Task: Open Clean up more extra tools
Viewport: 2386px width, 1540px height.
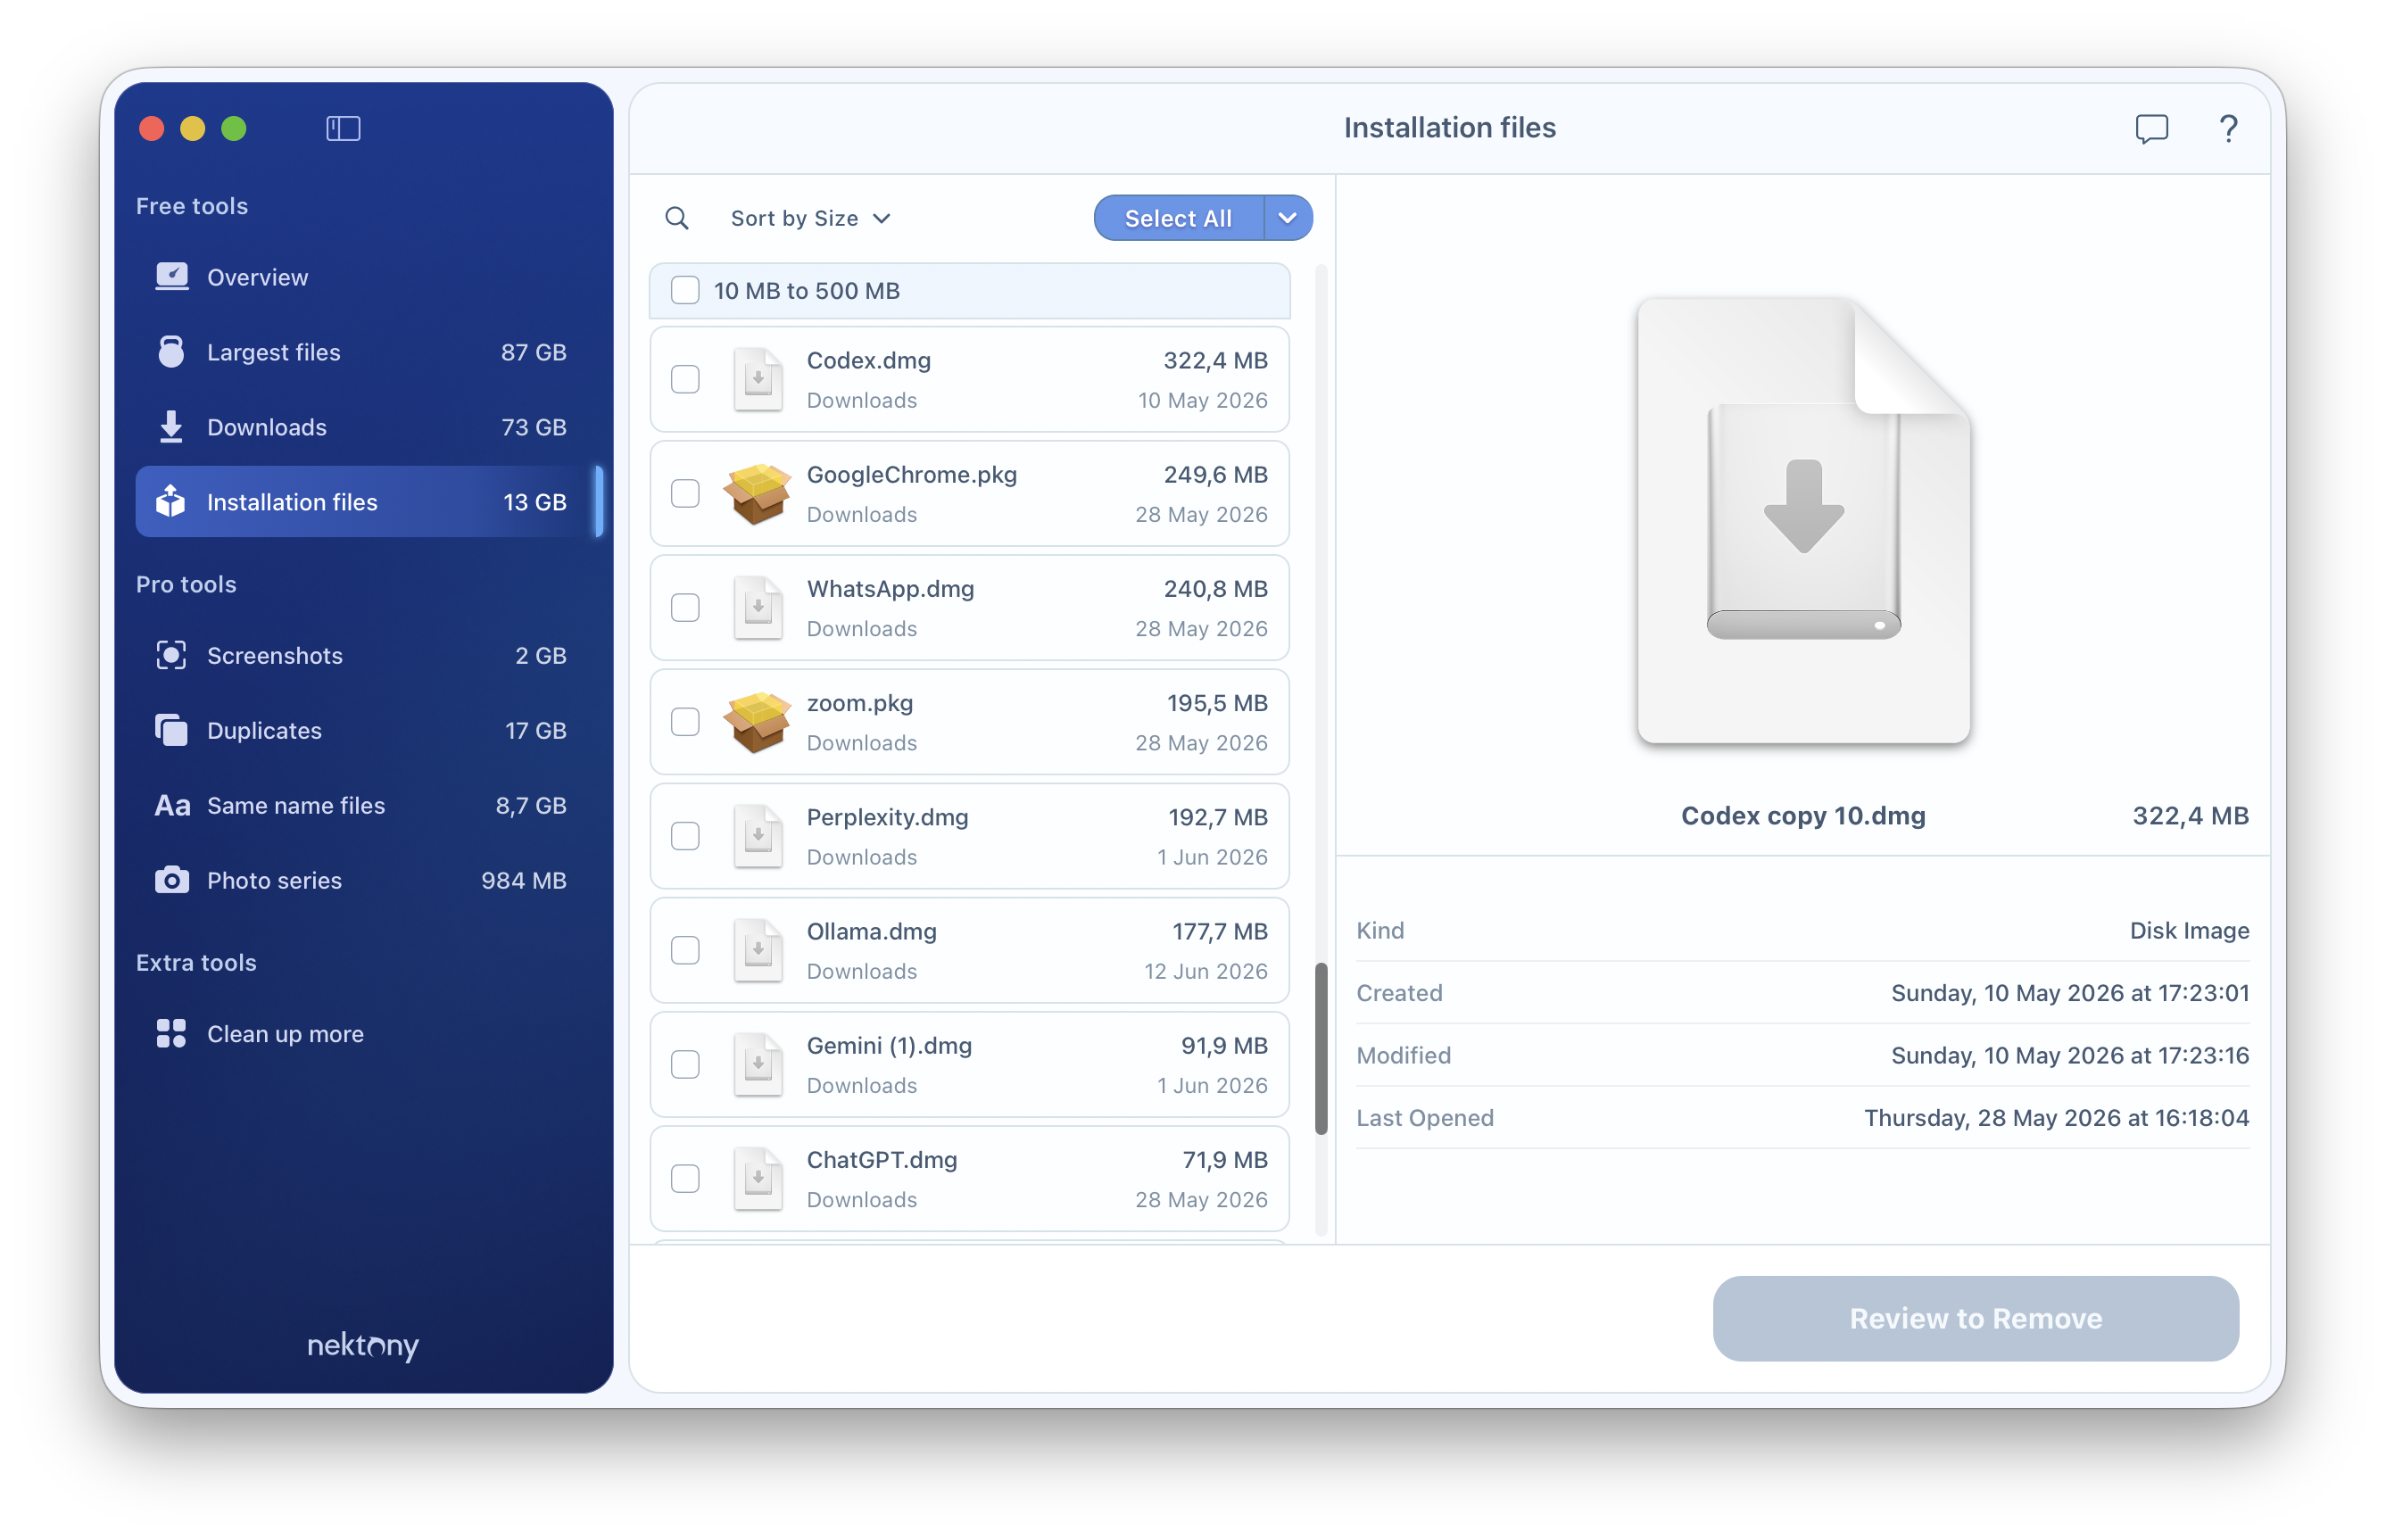Action: [366, 1033]
